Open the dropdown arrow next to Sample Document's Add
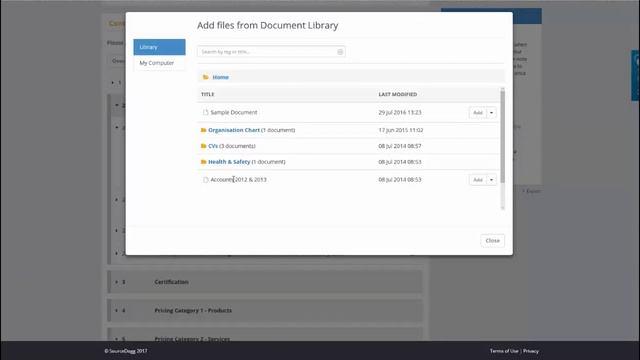 pyautogui.click(x=491, y=113)
